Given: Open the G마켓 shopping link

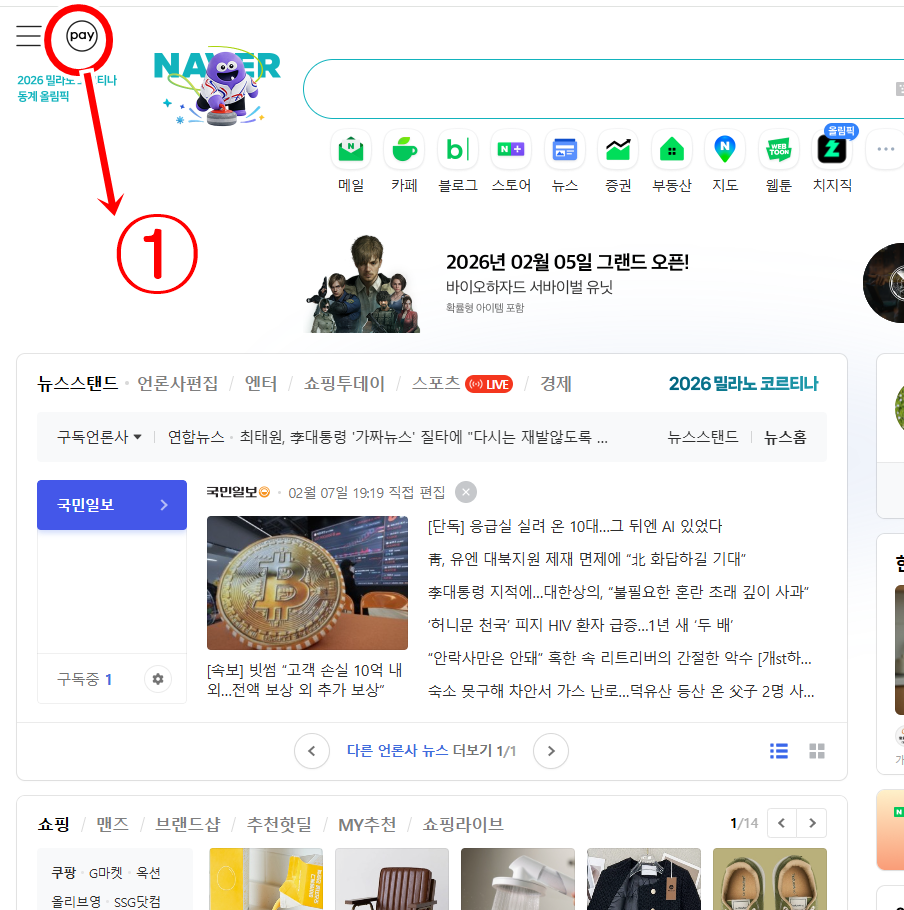Looking at the screenshot, I should click(x=106, y=873).
